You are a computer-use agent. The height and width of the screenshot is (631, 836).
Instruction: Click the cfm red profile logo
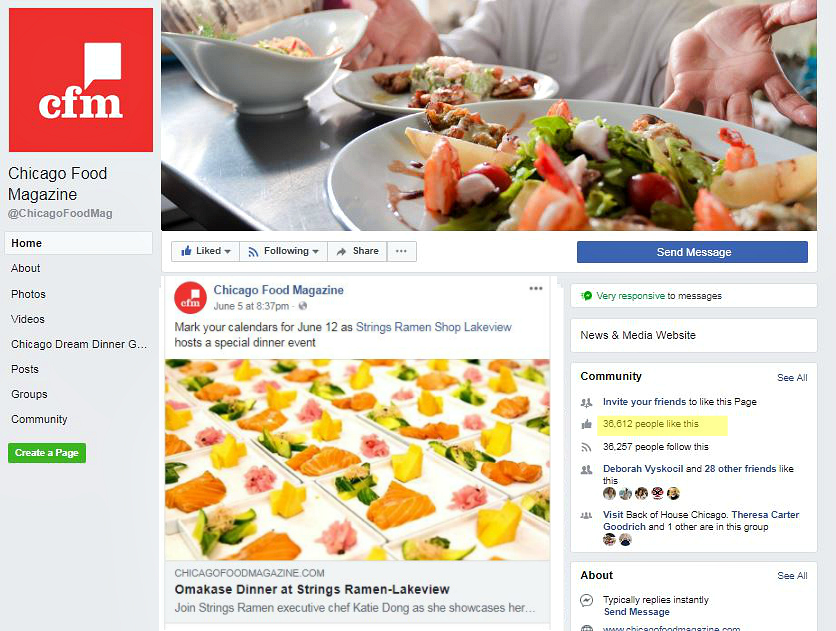pyautogui.click(x=81, y=80)
